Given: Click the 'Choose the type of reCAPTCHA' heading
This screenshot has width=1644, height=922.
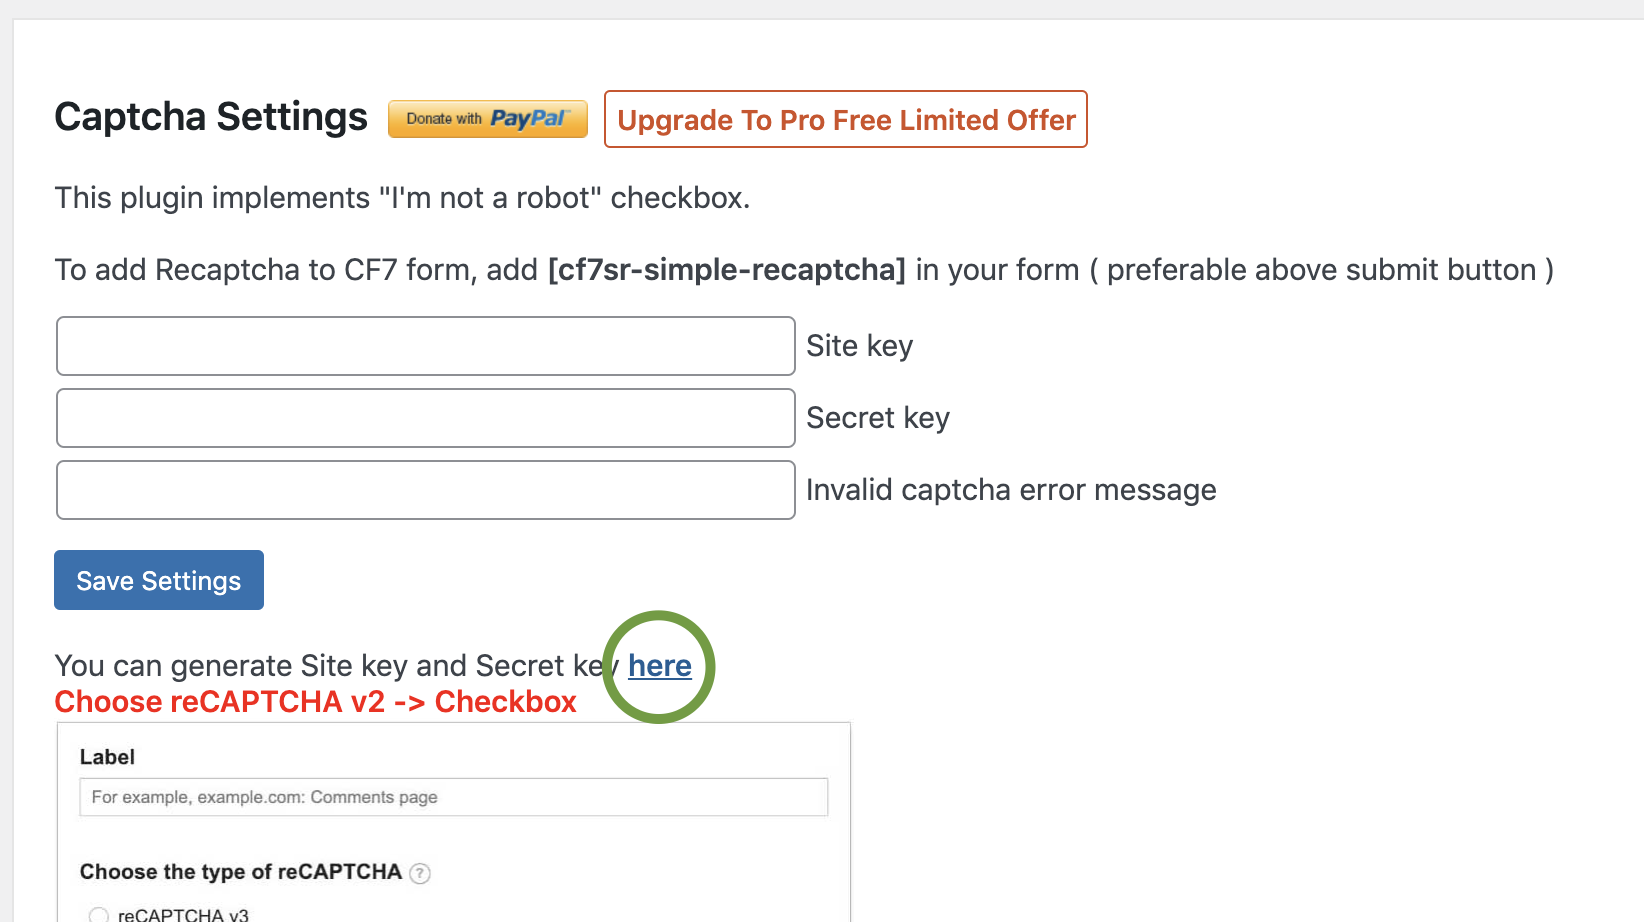Looking at the screenshot, I should click(241, 872).
